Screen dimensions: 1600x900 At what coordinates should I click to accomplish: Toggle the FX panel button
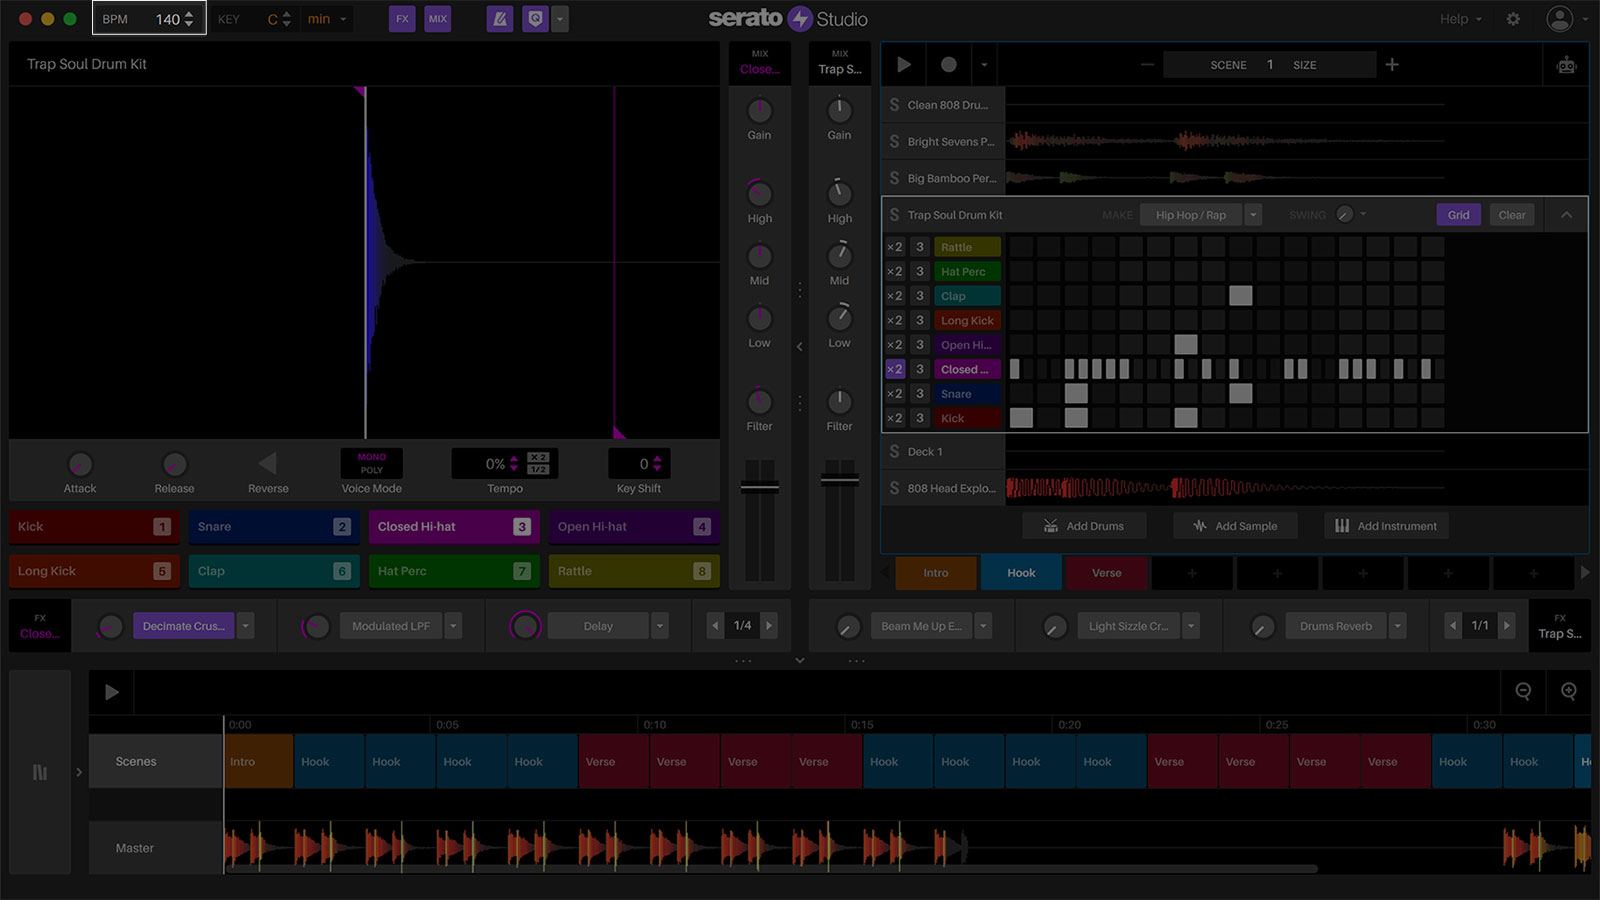(x=402, y=19)
